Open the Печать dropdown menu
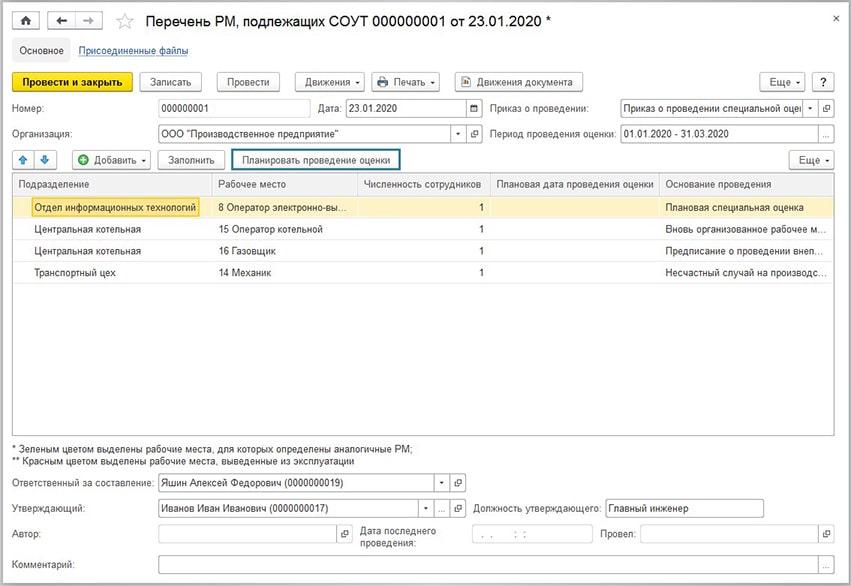This screenshot has width=851, height=586. tap(405, 82)
